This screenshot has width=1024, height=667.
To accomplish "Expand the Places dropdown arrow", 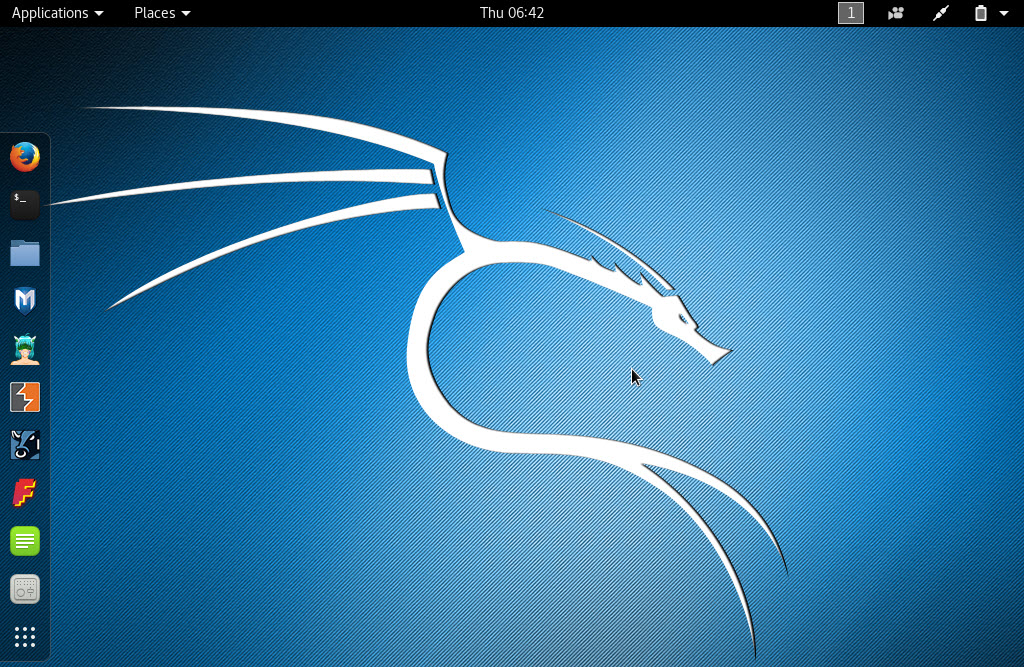I will 186,14.
